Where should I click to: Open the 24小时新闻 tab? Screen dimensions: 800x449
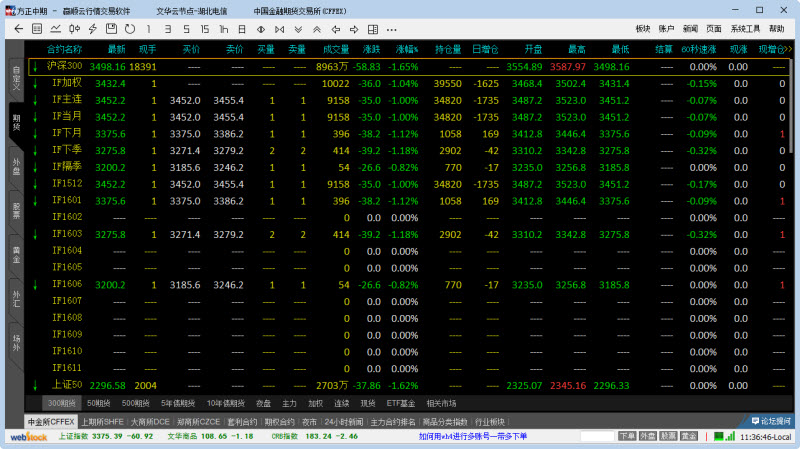344,422
